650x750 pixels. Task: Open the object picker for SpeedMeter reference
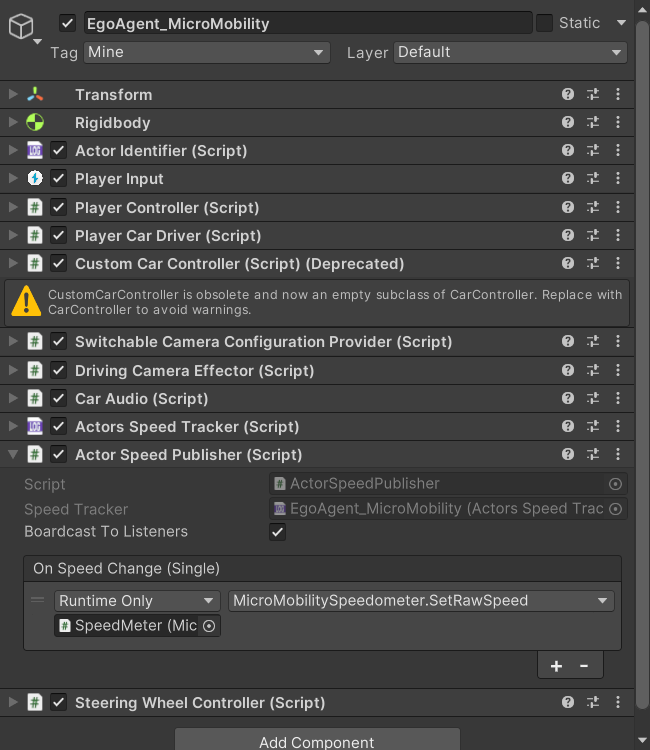(209, 626)
